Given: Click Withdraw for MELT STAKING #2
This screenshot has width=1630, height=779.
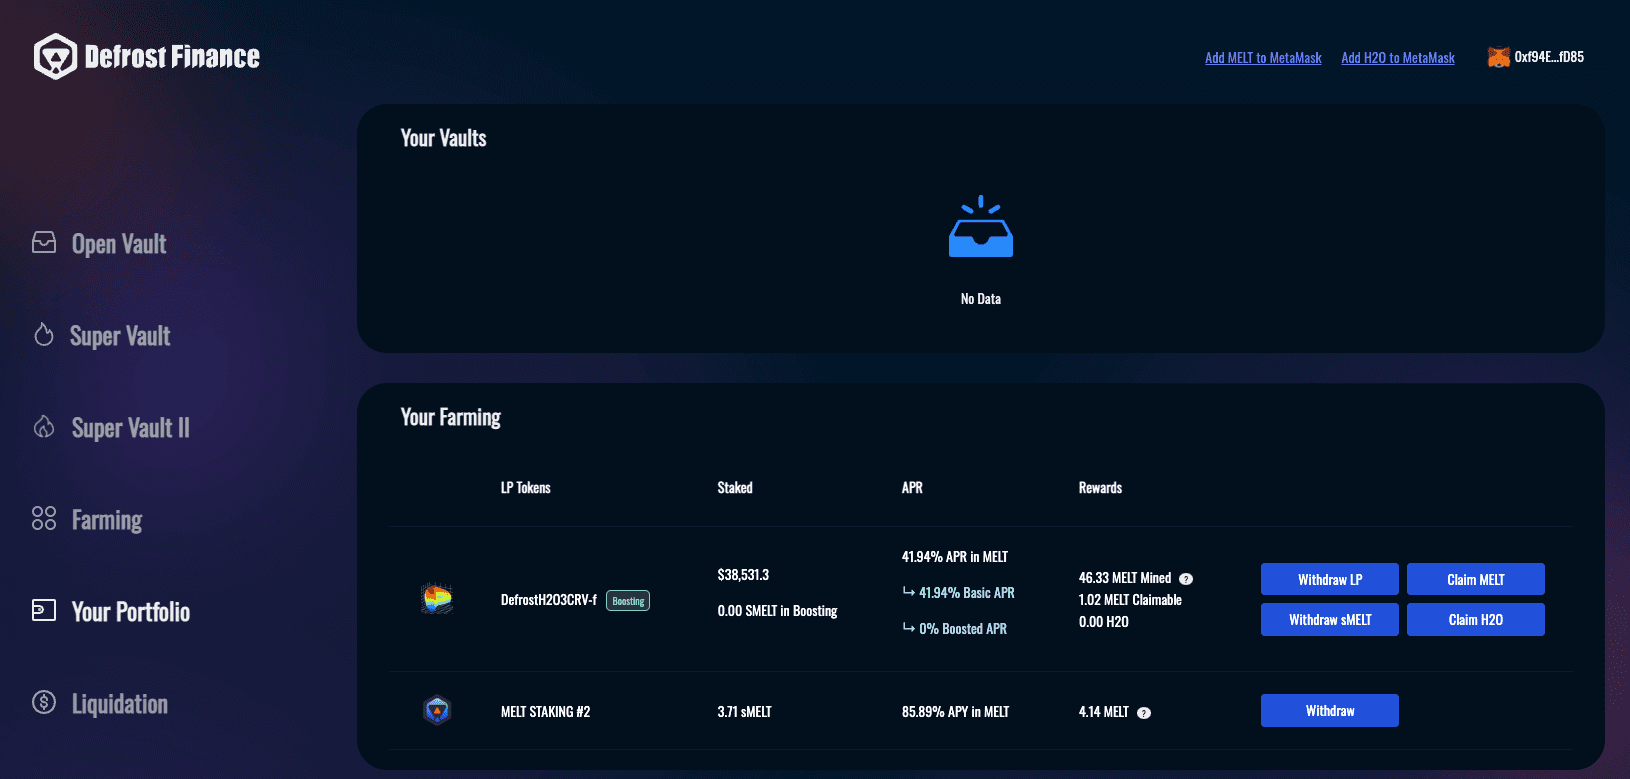Looking at the screenshot, I should [1330, 710].
